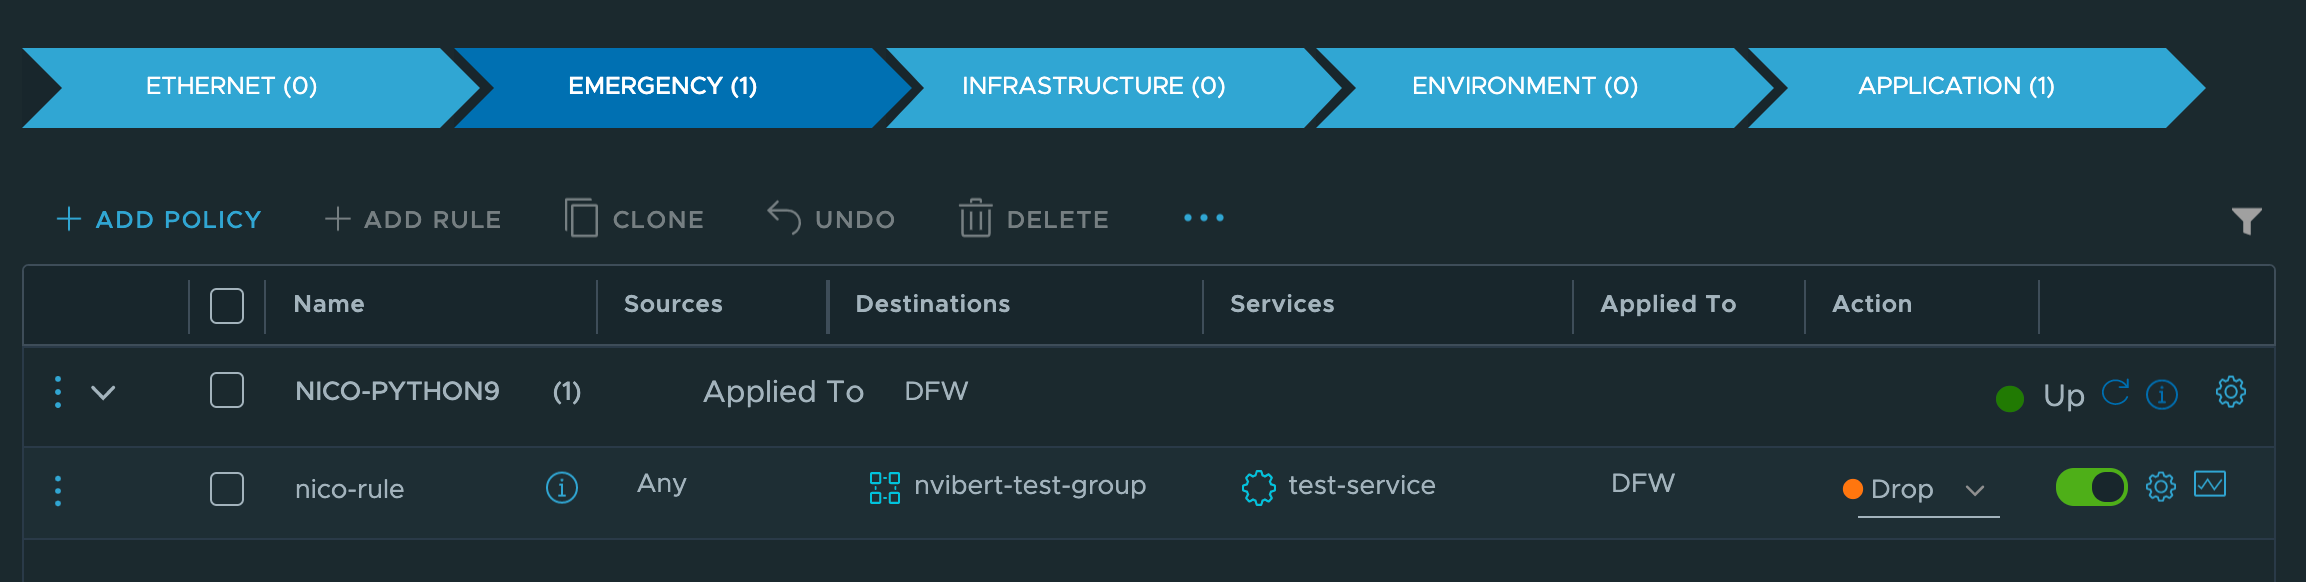Refresh the NICO-PYTHON9 policy status
This screenshot has width=2306, height=582.
(2115, 393)
